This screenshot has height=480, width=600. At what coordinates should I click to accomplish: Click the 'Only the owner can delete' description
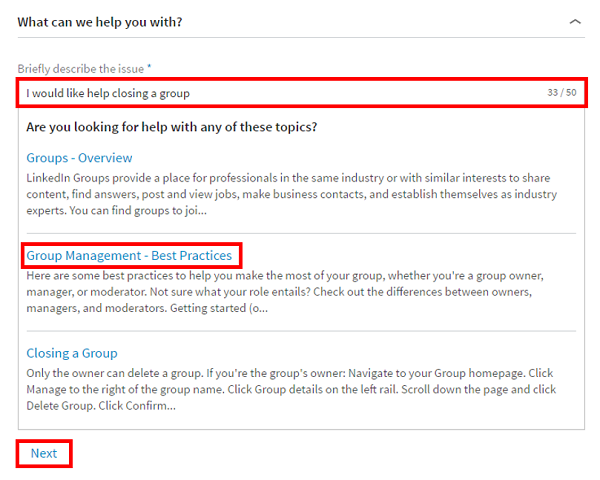(300, 389)
